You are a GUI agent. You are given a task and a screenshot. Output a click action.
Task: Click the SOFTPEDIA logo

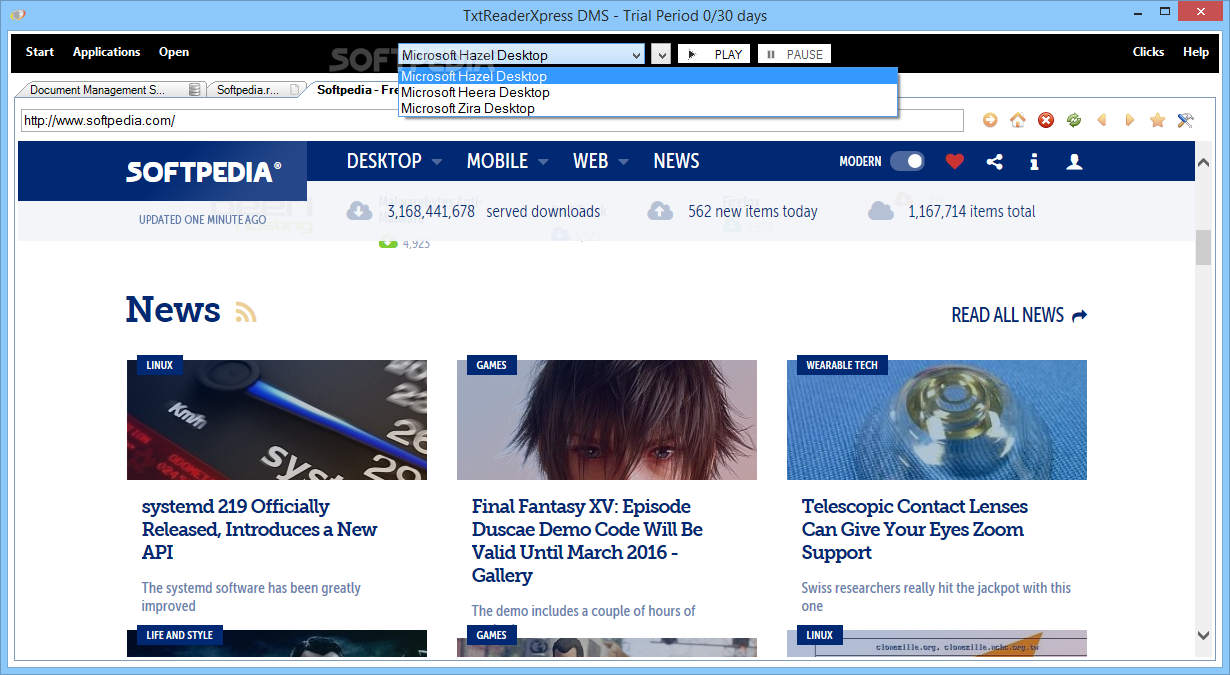pyautogui.click(x=203, y=172)
